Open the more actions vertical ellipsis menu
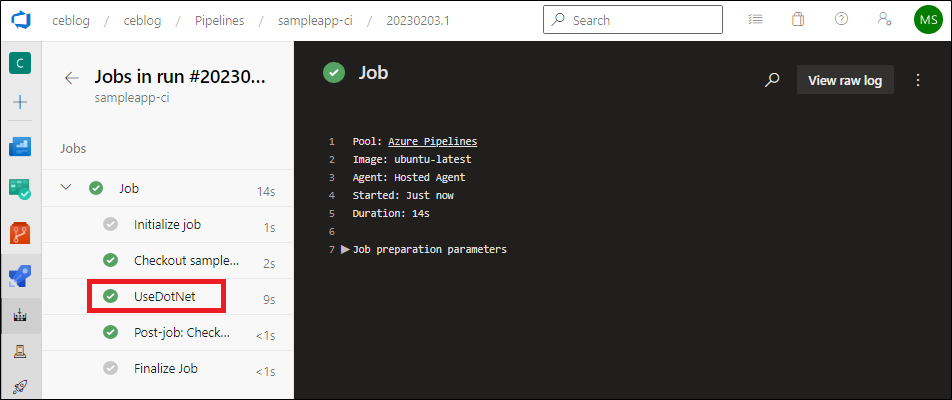 tap(918, 80)
